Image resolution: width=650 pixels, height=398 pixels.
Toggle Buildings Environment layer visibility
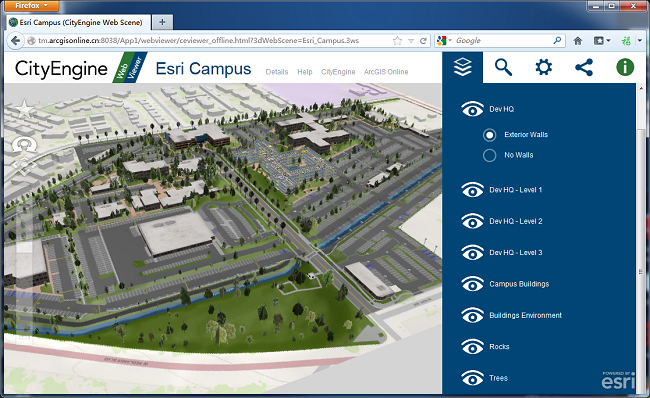pyautogui.click(x=472, y=315)
